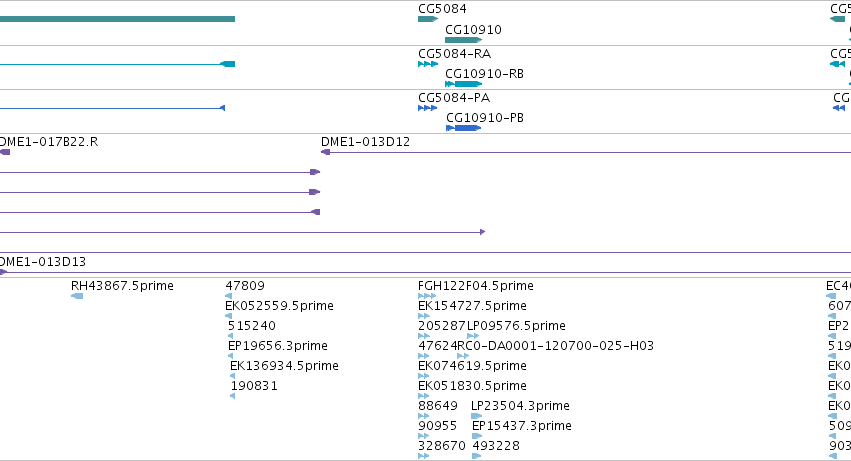Click the CG10910-PB protein glyph

463,128
